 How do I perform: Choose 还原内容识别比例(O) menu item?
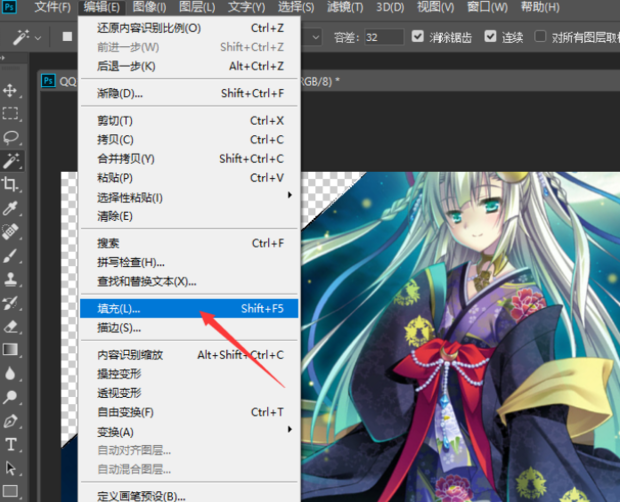tap(189, 28)
